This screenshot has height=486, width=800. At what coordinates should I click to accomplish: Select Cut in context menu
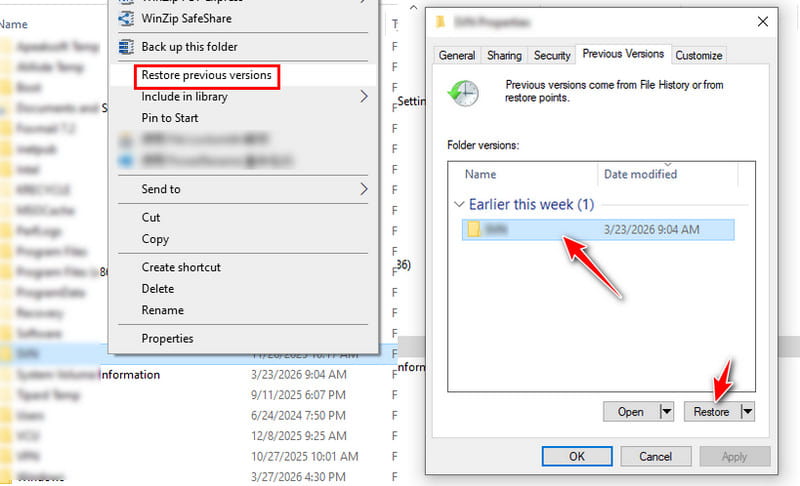point(151,218)
